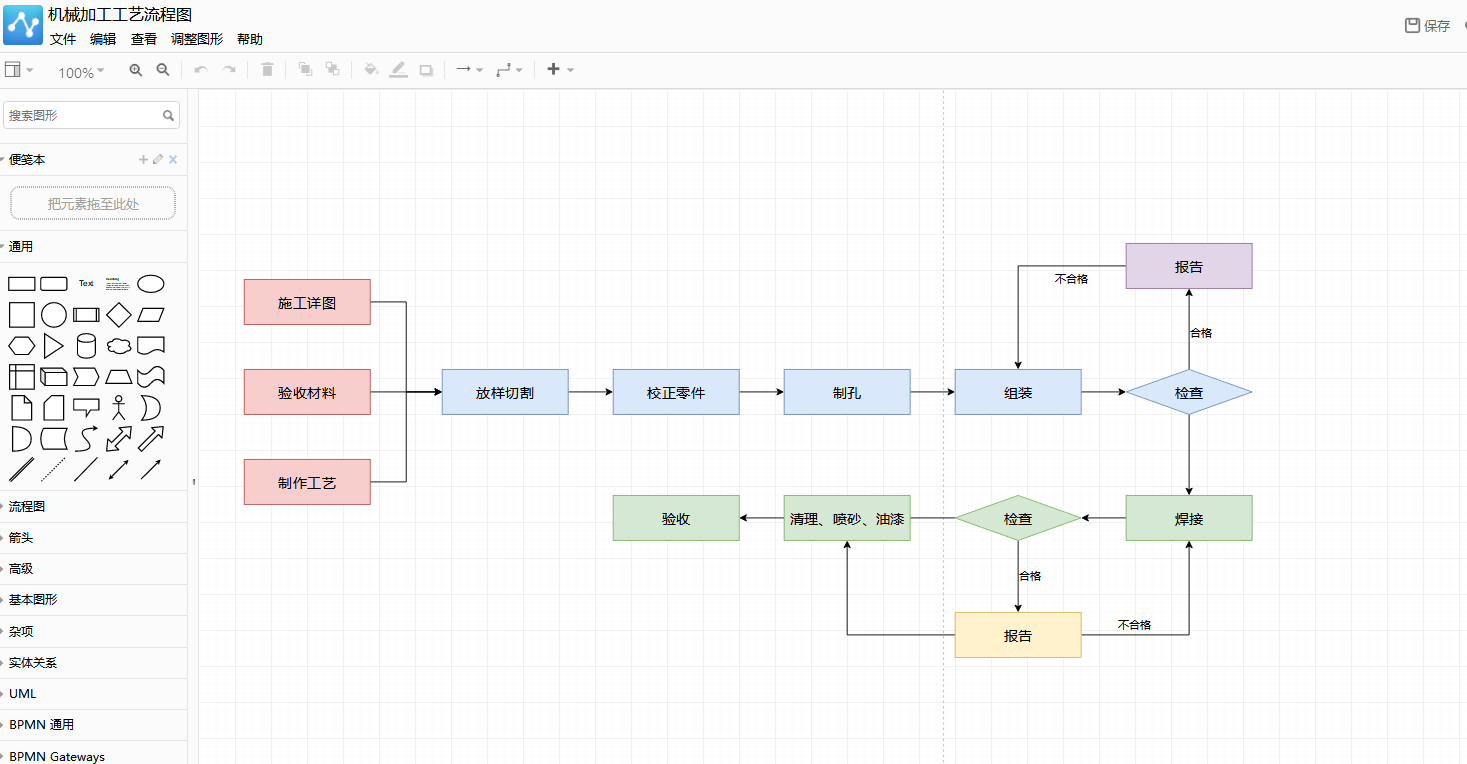Open the 调整图形 menu
The width and height of the screenshot is (1467, 764).
(x=197, y=39)
